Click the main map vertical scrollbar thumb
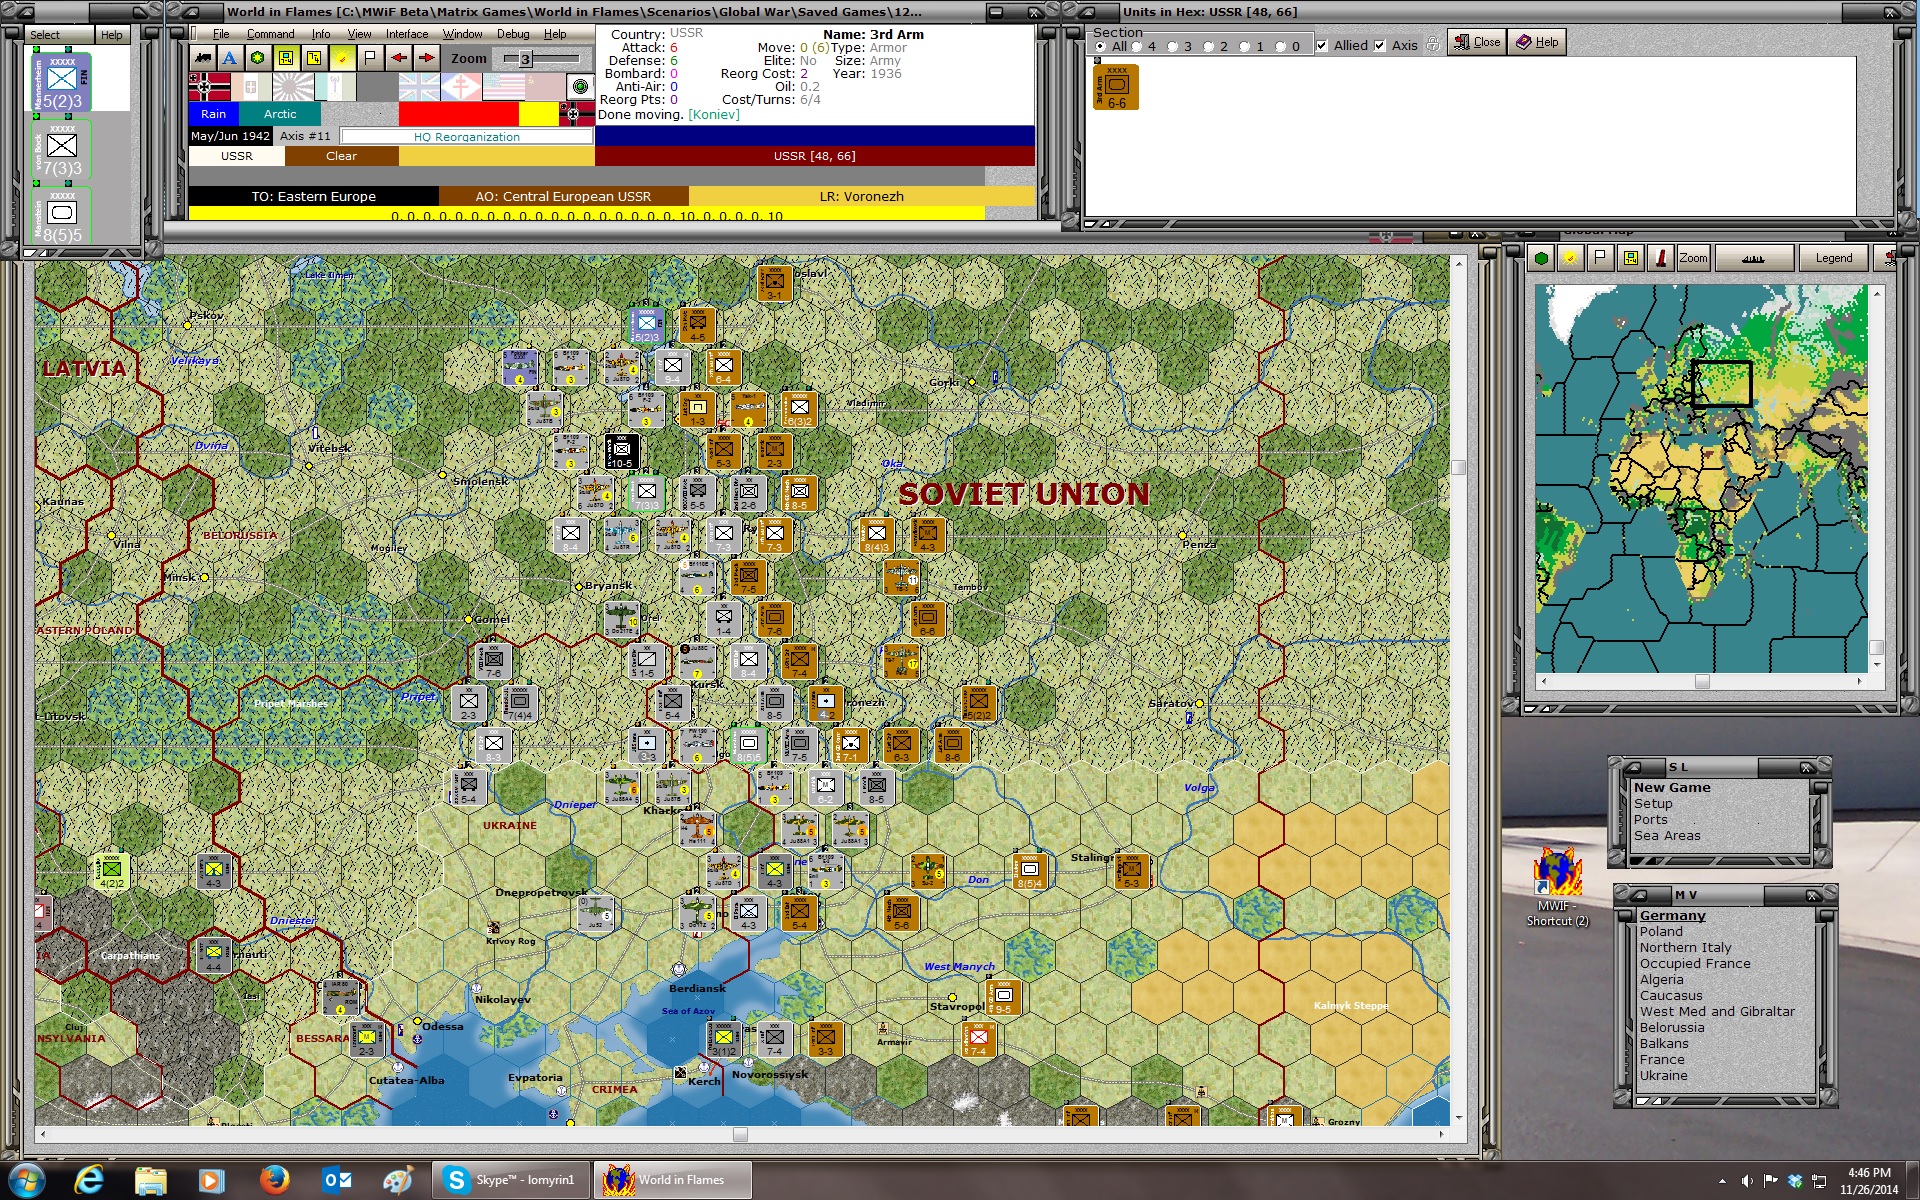This screenshot has height=1200, width=1920. (1458, 467)
